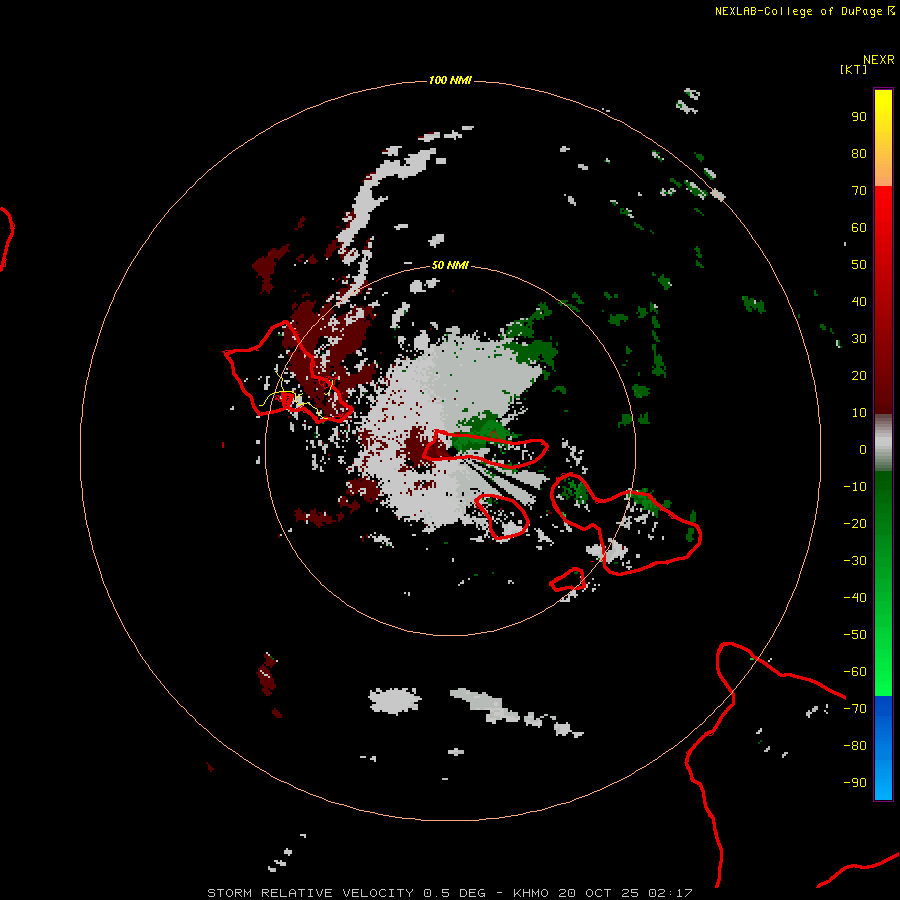The height and width of the screenshot is (900, 900).
Task: Click the 60 value on the velocity scale
Action: [x=859, y=228]
